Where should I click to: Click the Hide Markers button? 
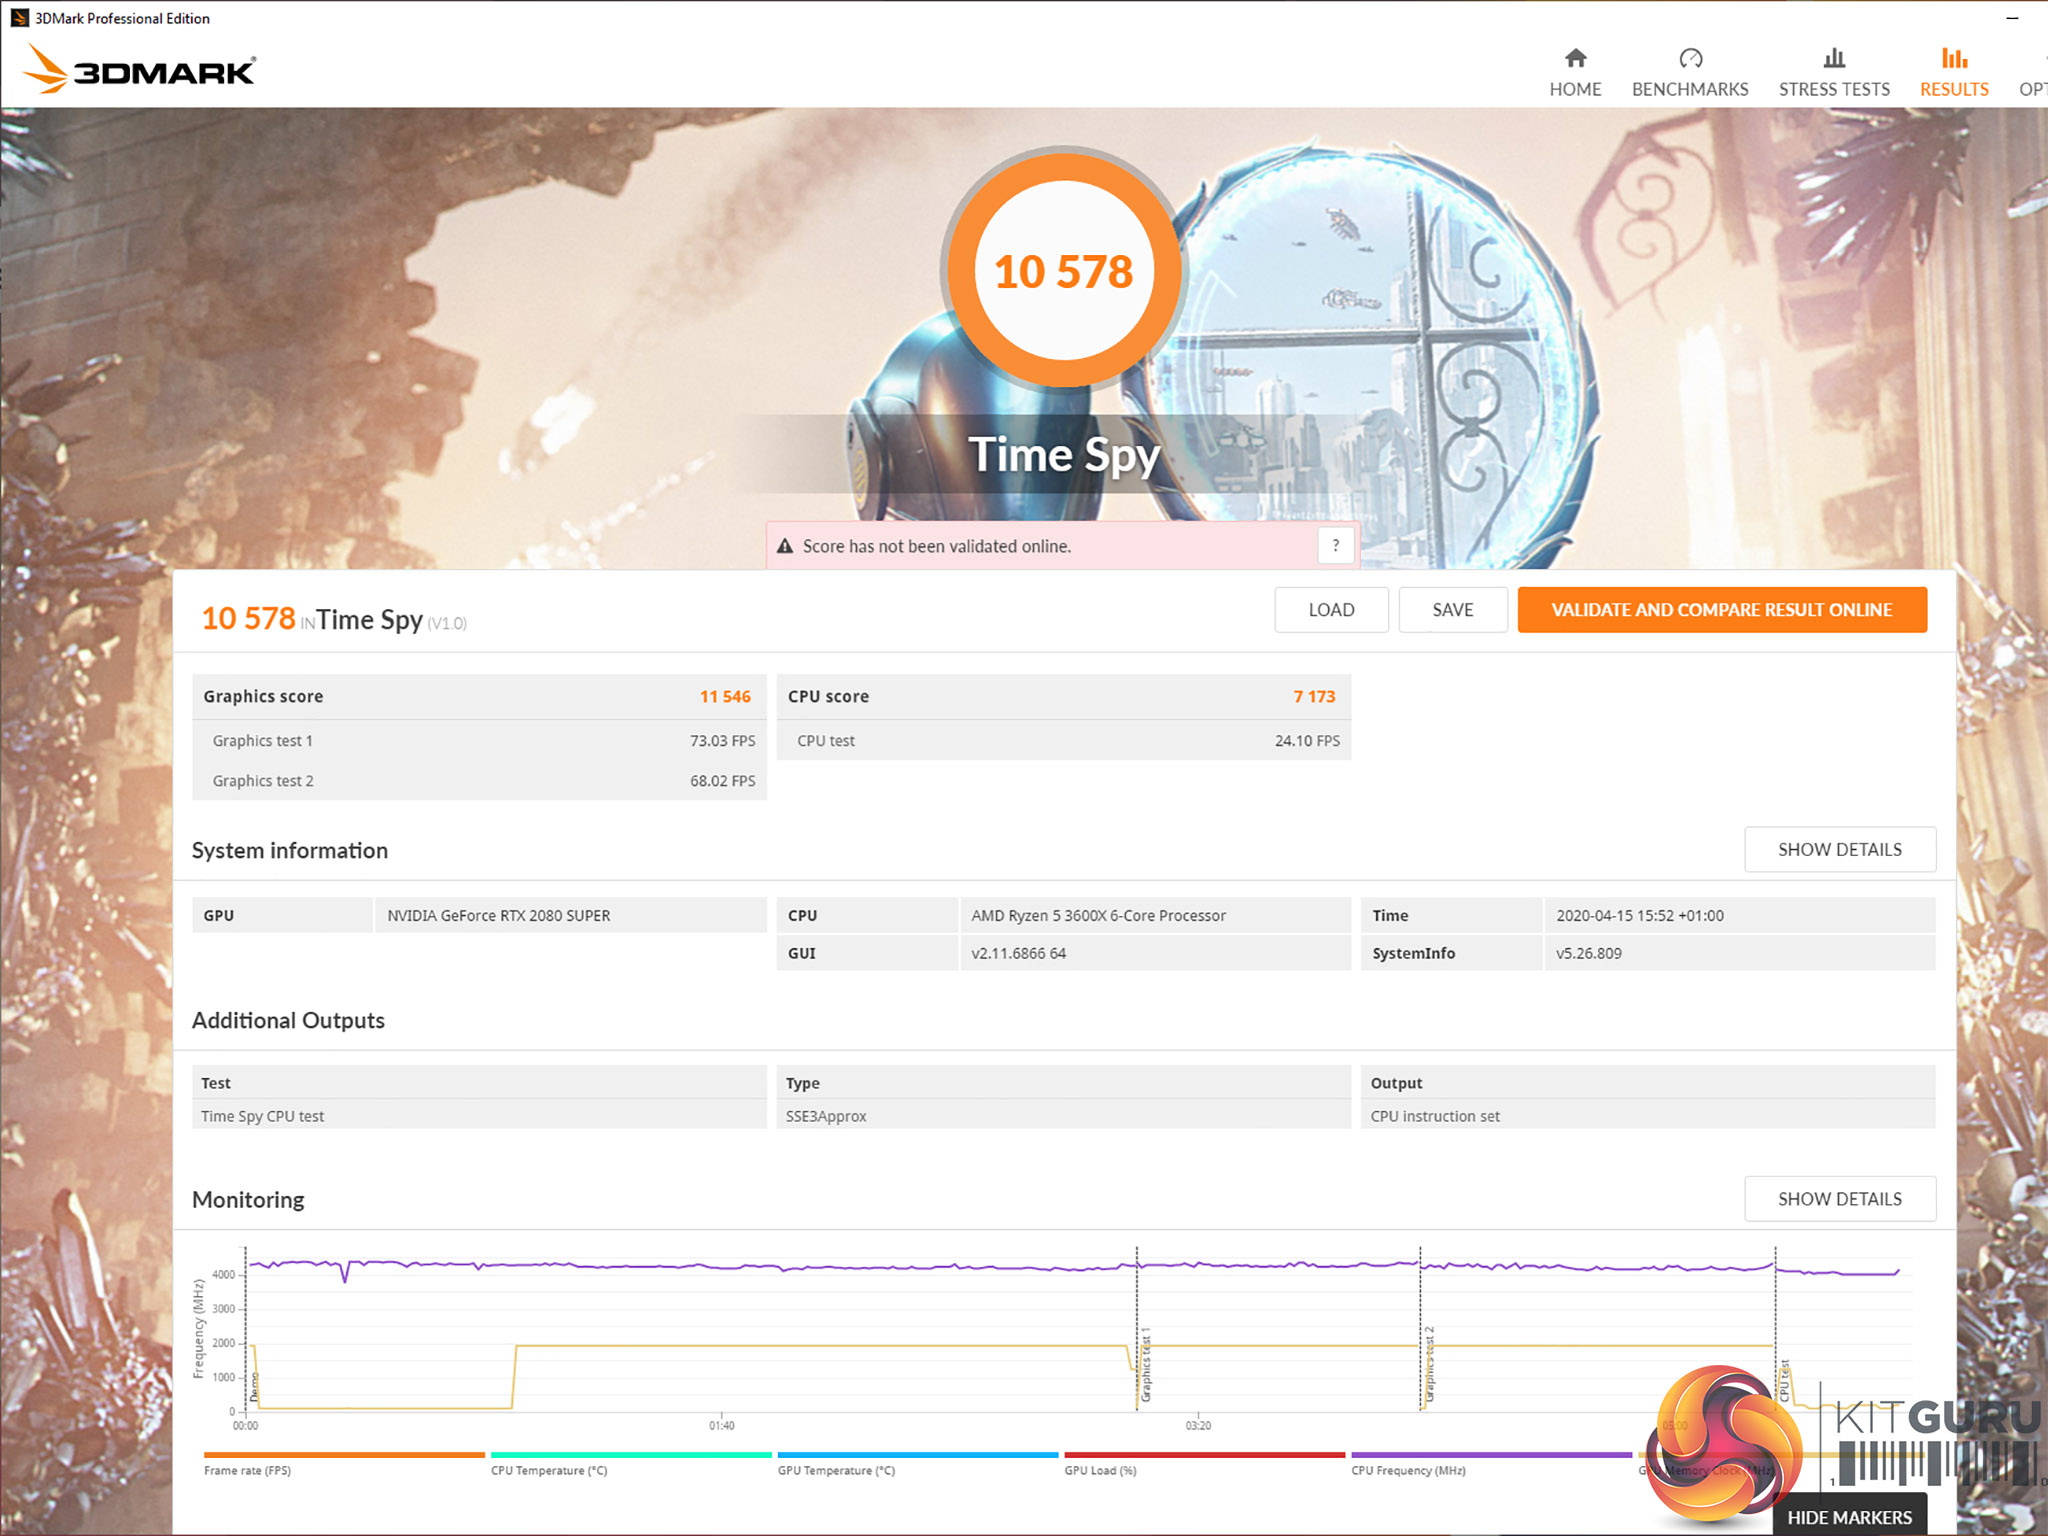coord(1849,1517)
